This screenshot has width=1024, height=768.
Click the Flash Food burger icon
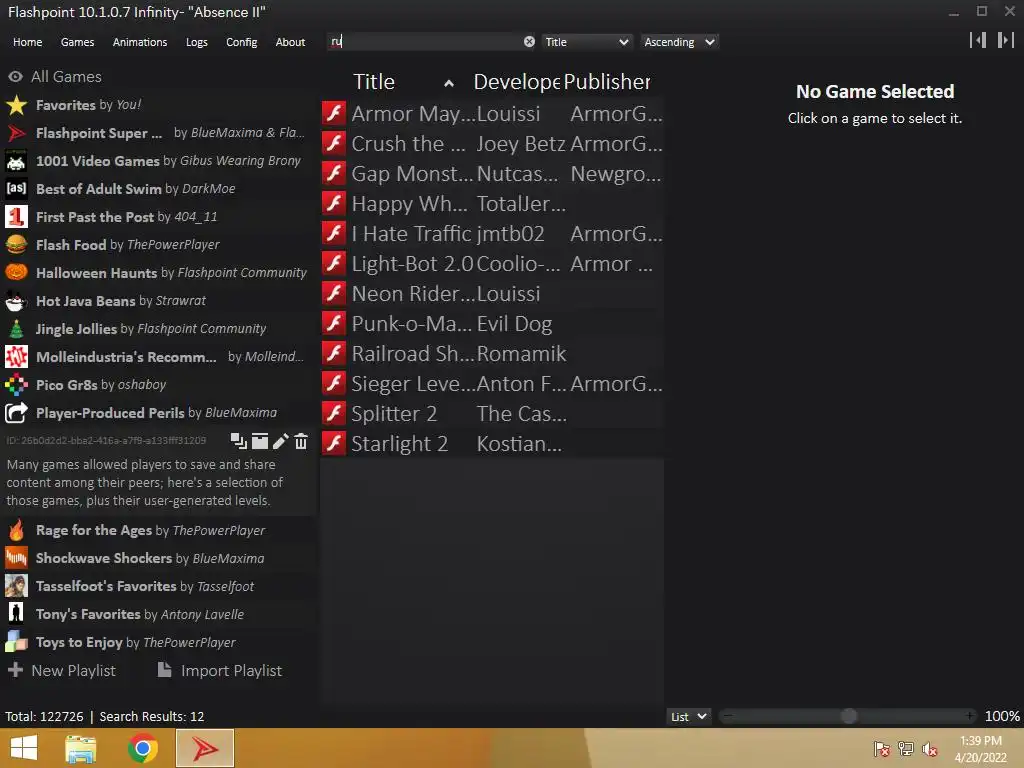point(16,245)
